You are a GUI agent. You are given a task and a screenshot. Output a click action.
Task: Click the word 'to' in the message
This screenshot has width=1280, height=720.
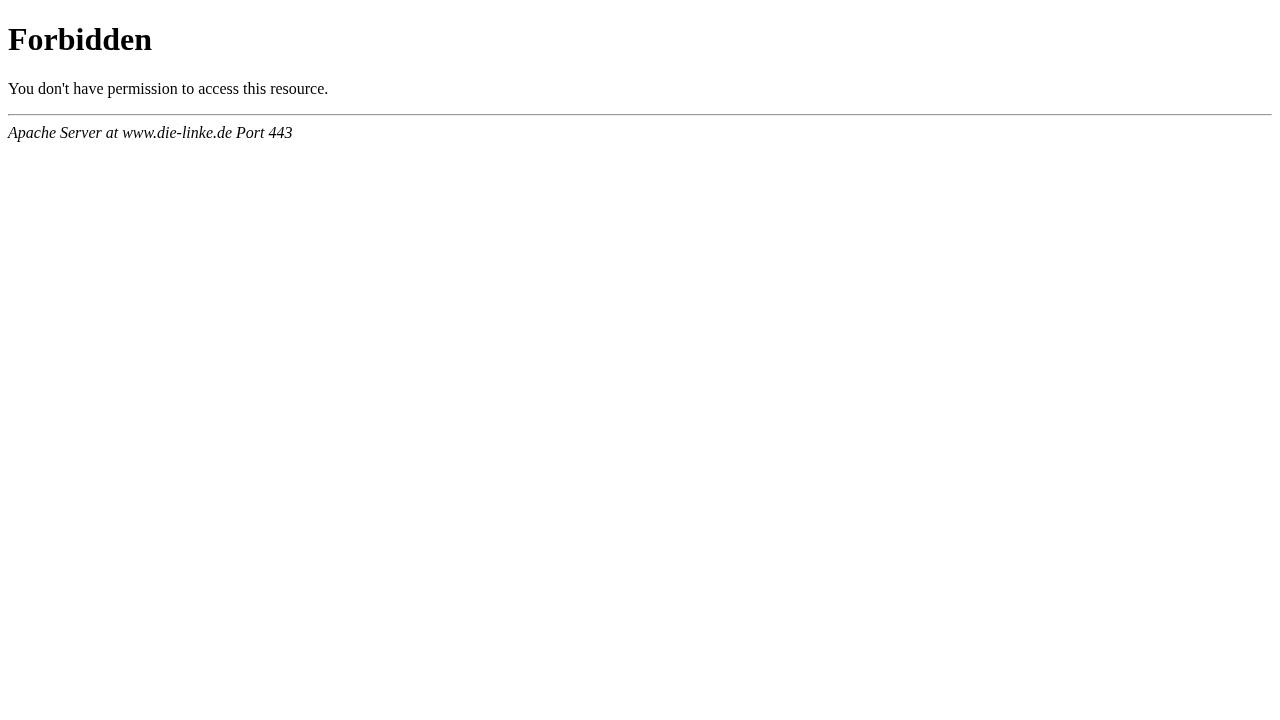188,89
